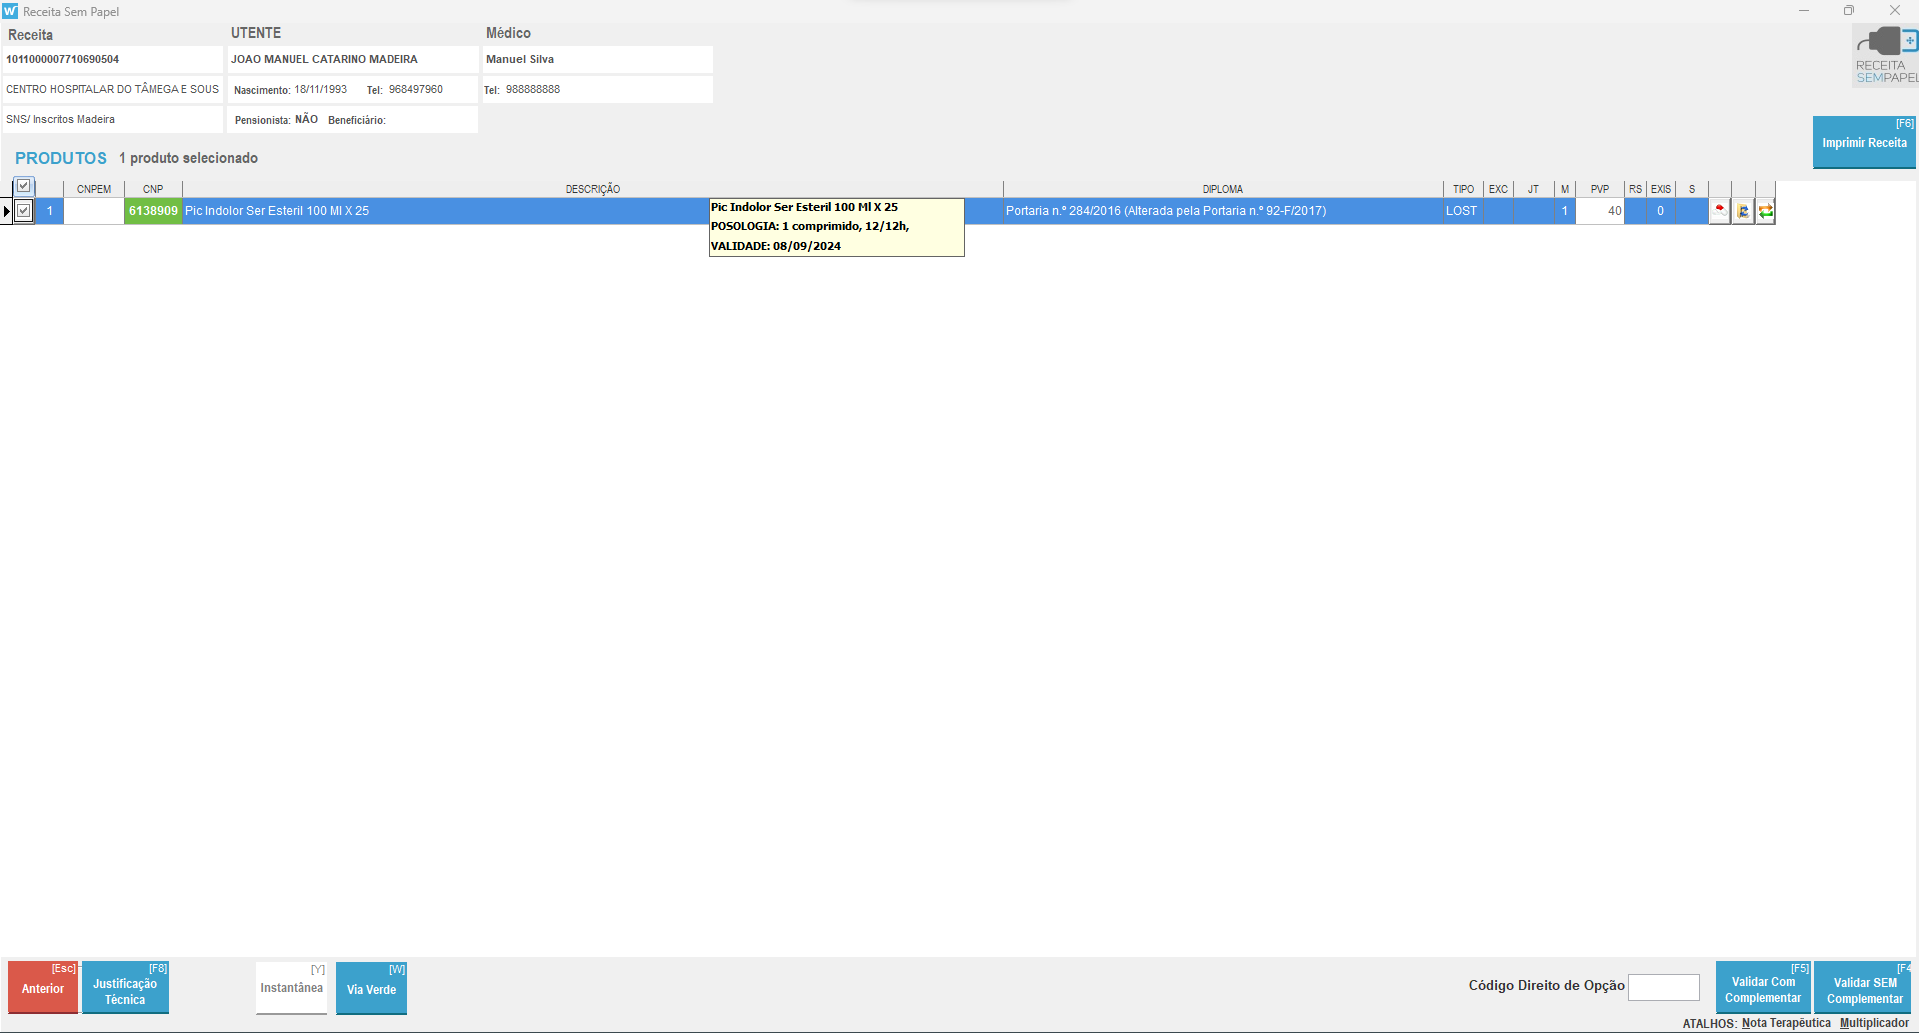Click the folder refresh icon in row

(1743, 211)
